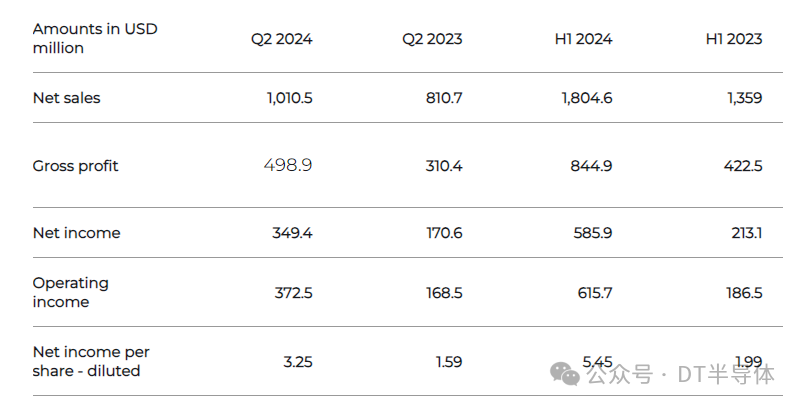The width and height of the screenshot is (800, 406).
Task: Select the Net income per share label
Action: click(91, 361)
